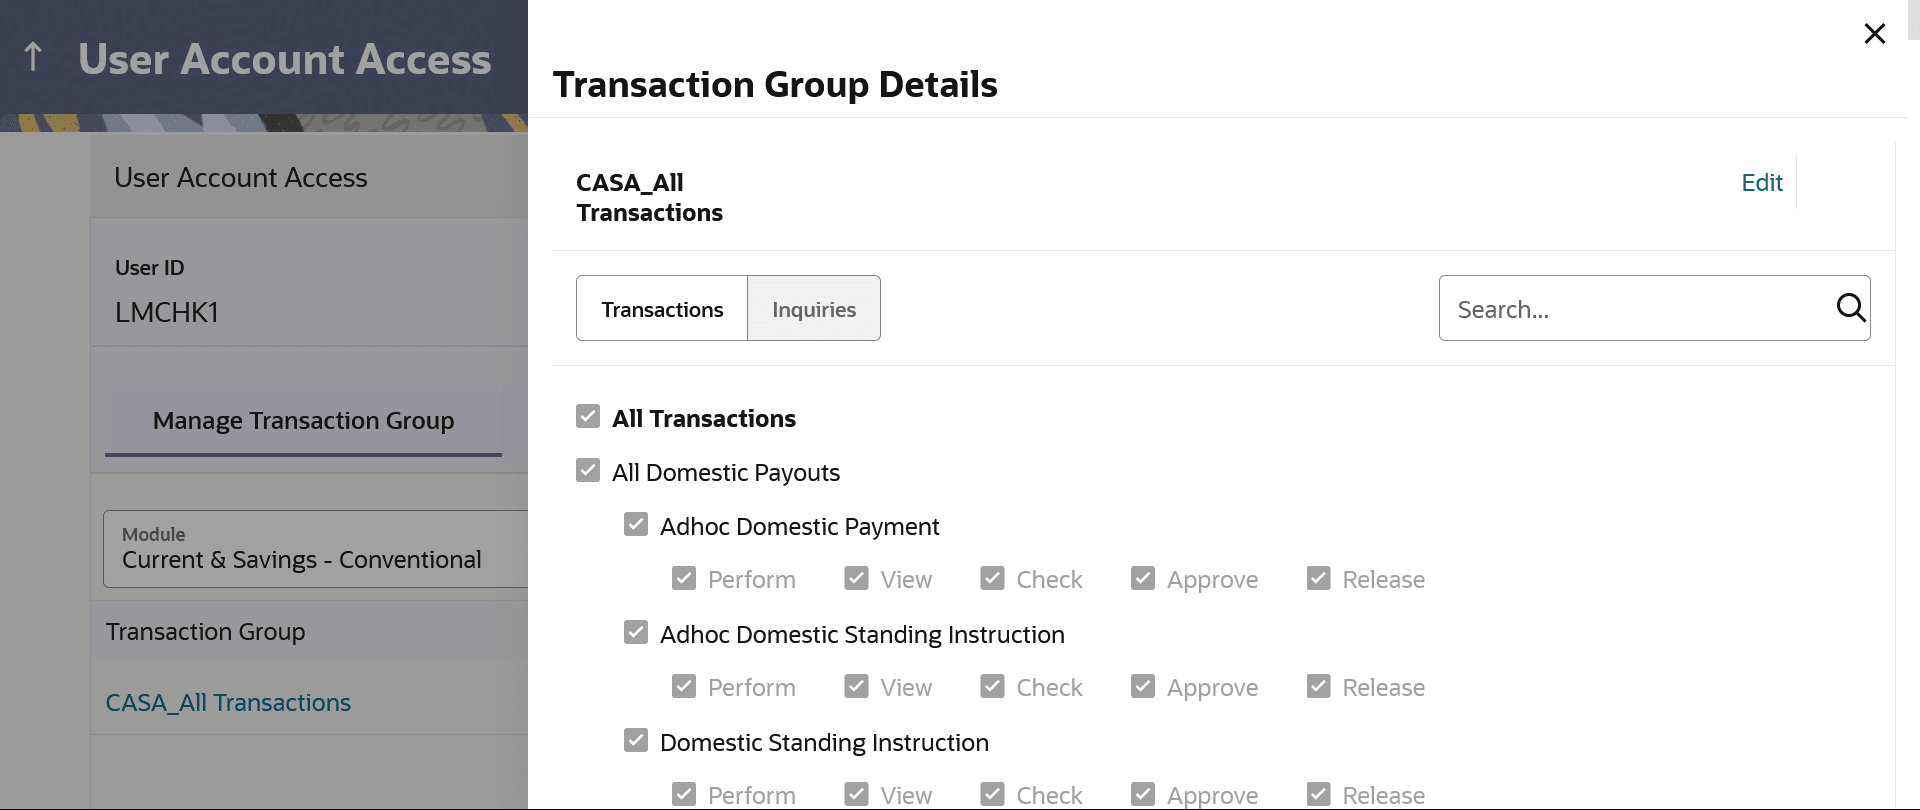
Task: Toggle Adhoc Domestic Standing Instruction checkbox
Action: (636, 633)
